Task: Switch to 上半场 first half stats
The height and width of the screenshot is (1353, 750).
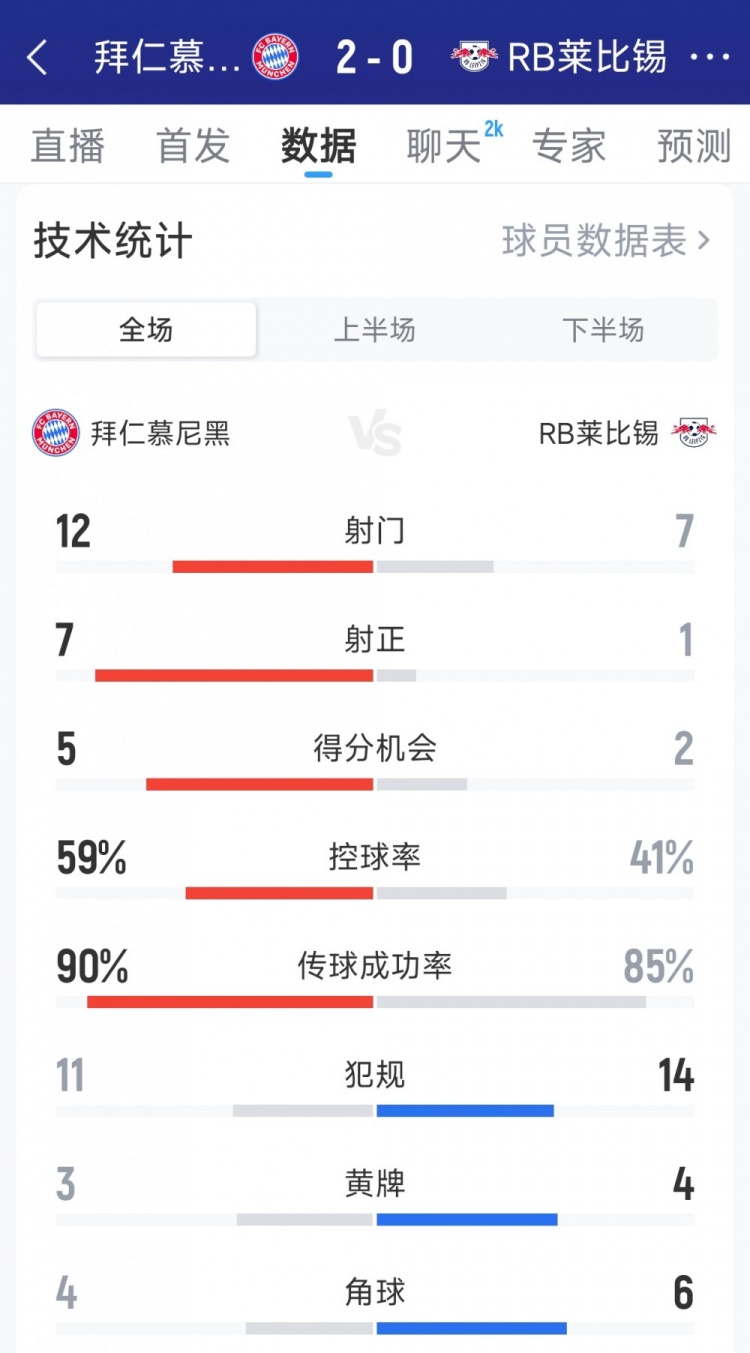Action: point(374,330)
